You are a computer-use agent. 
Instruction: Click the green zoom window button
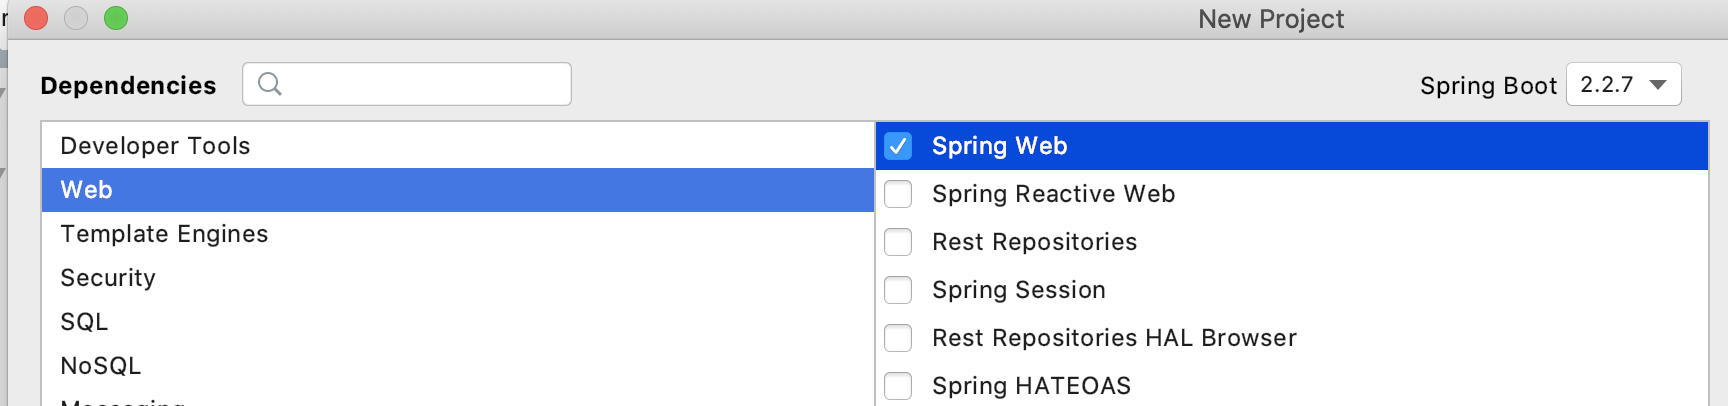[116, 18]
